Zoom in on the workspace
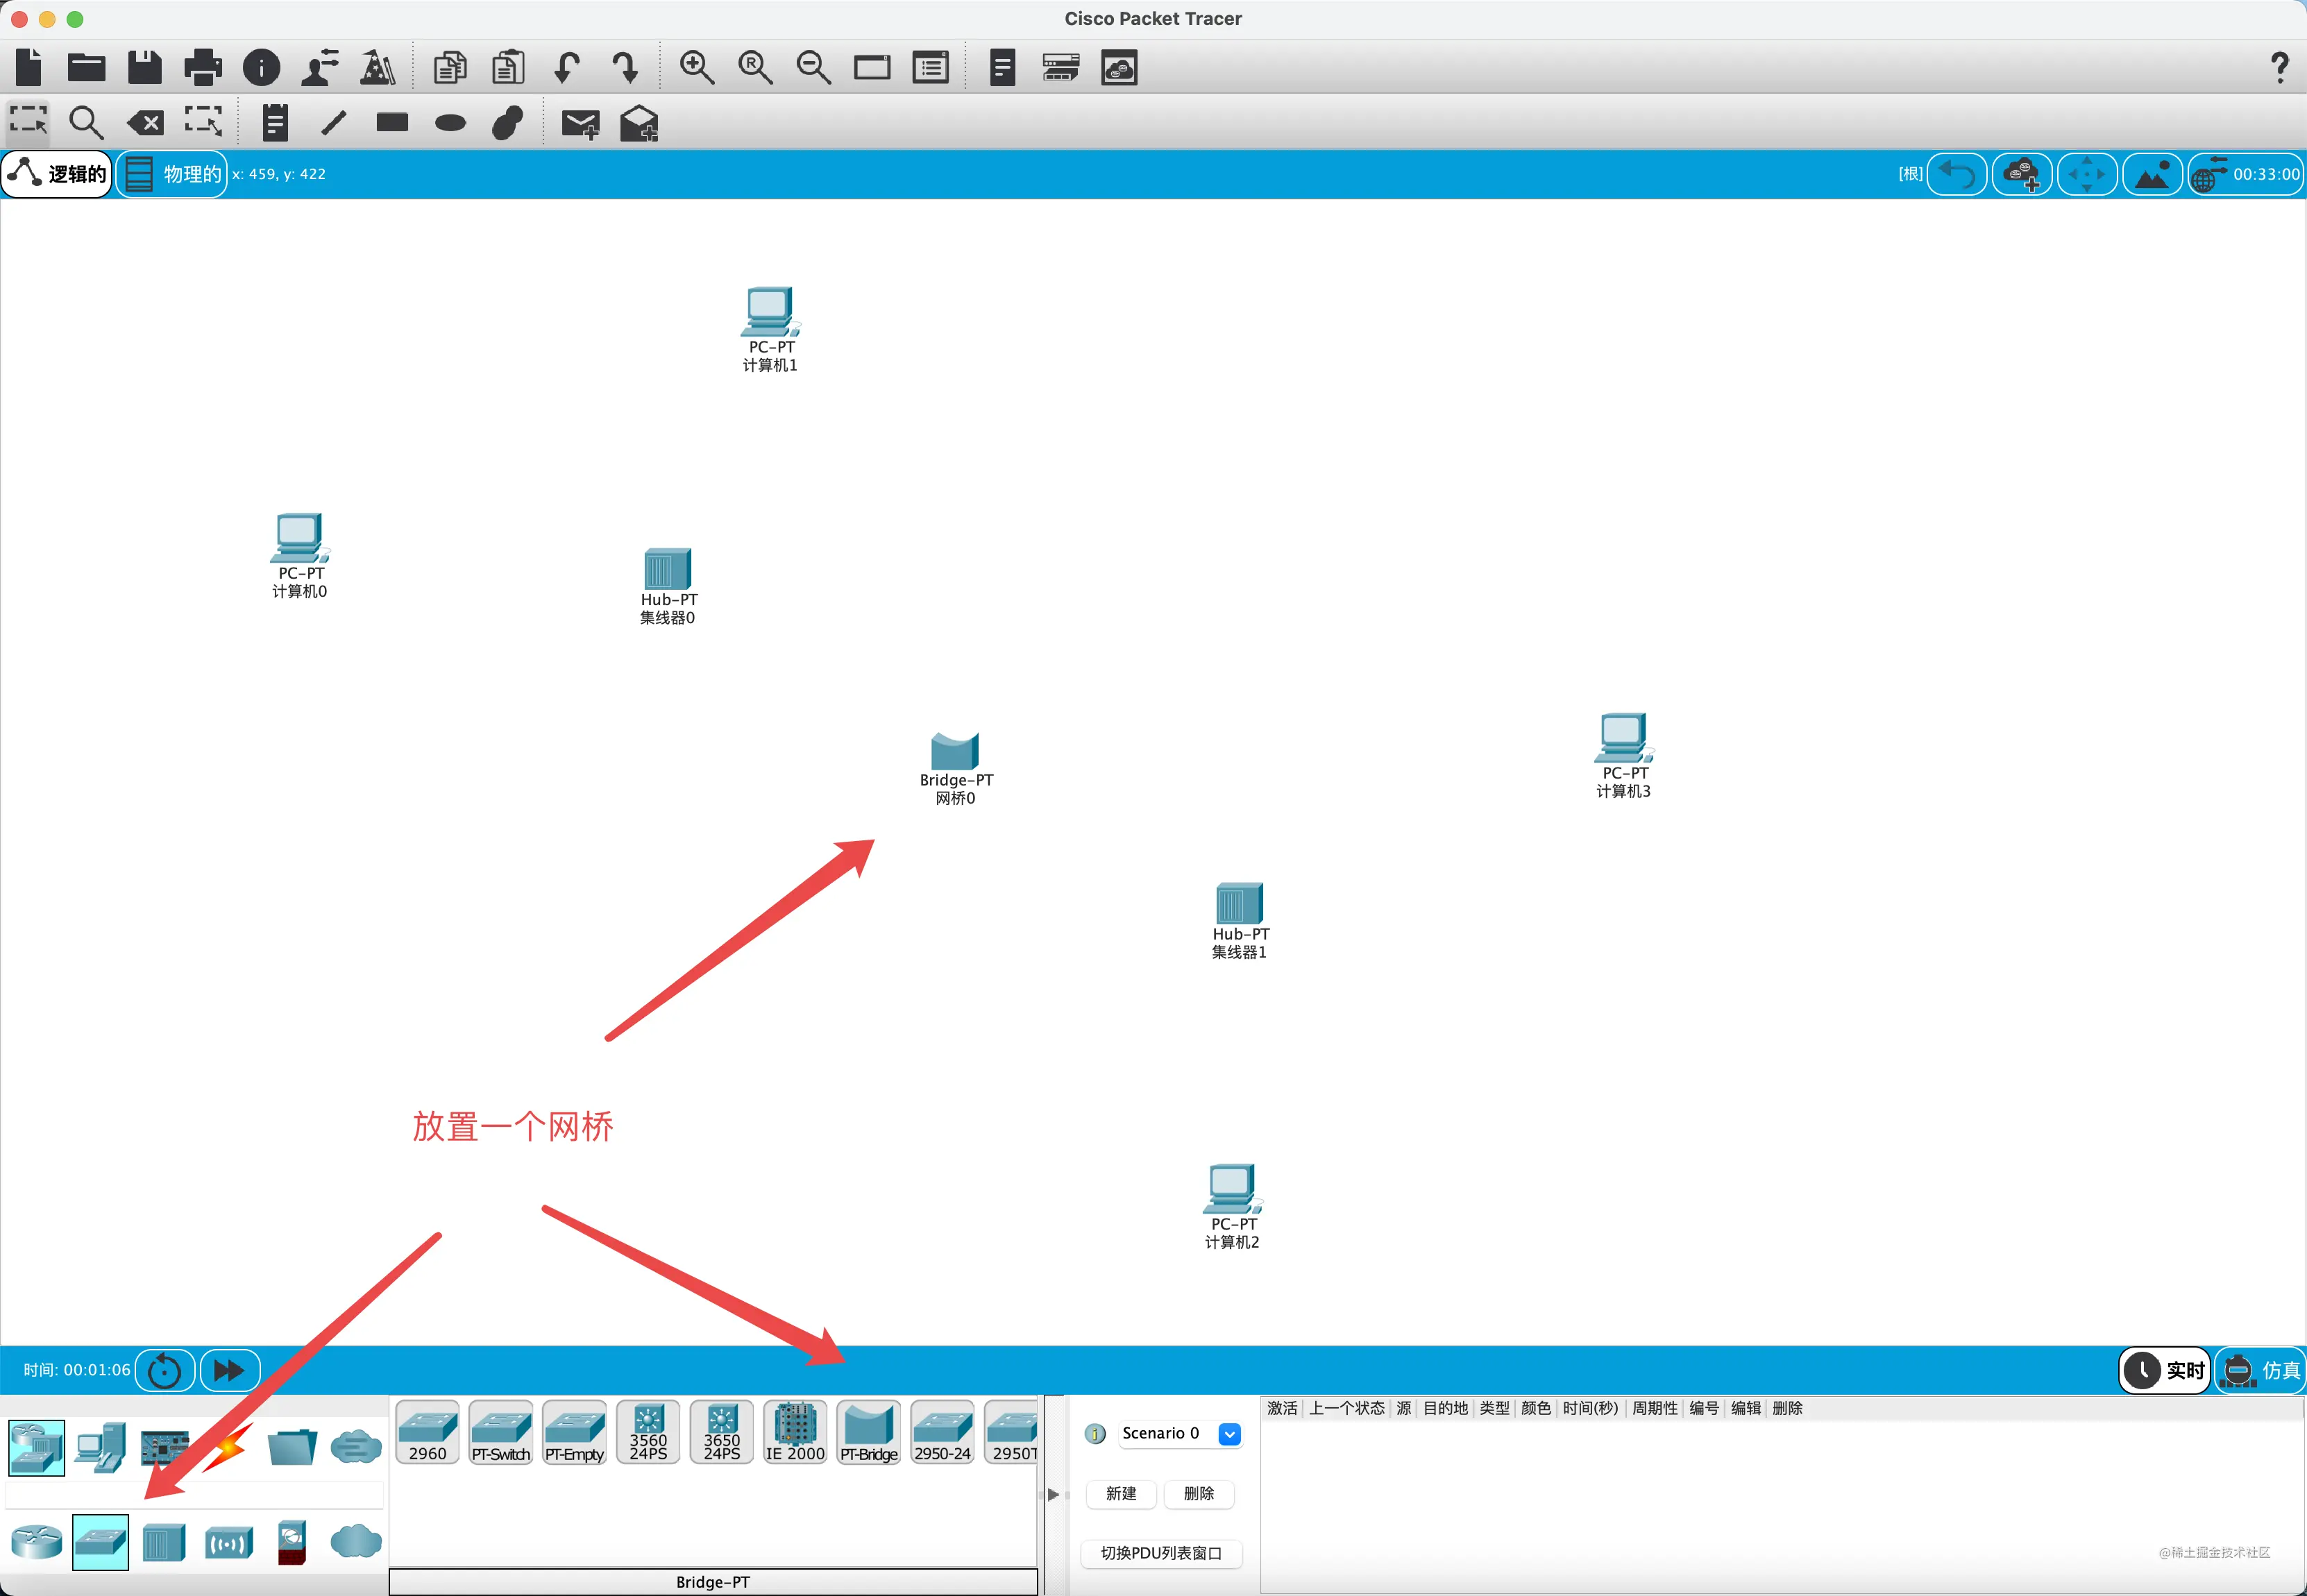This screenshot has height=1596, width=2307. click(x=696, y=67)
